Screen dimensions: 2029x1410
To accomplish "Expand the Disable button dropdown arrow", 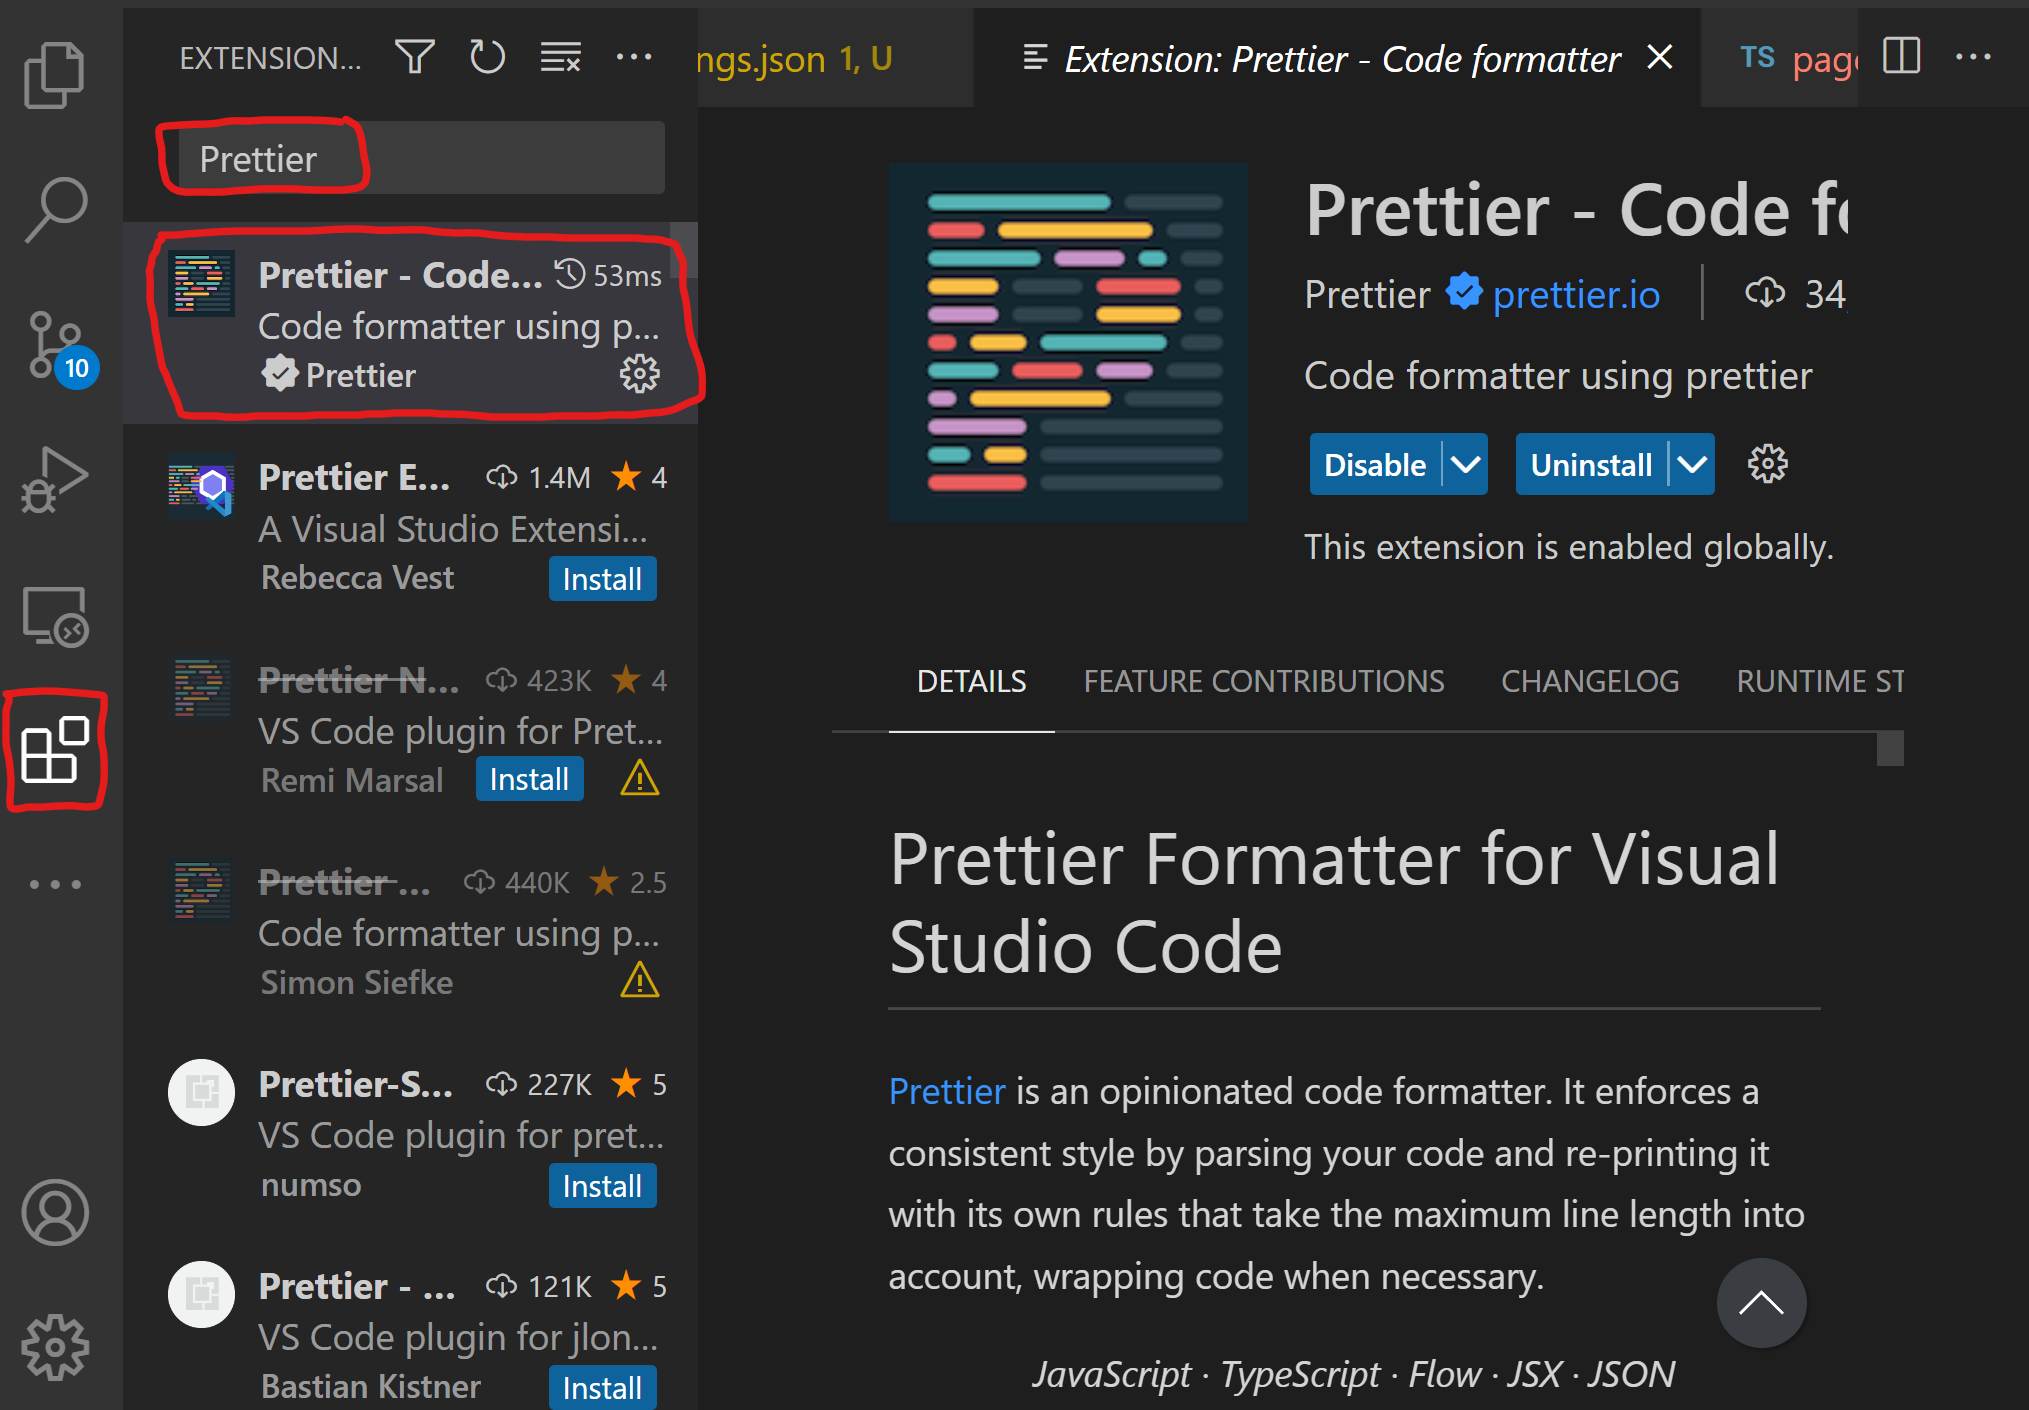I will [1466, 465].
